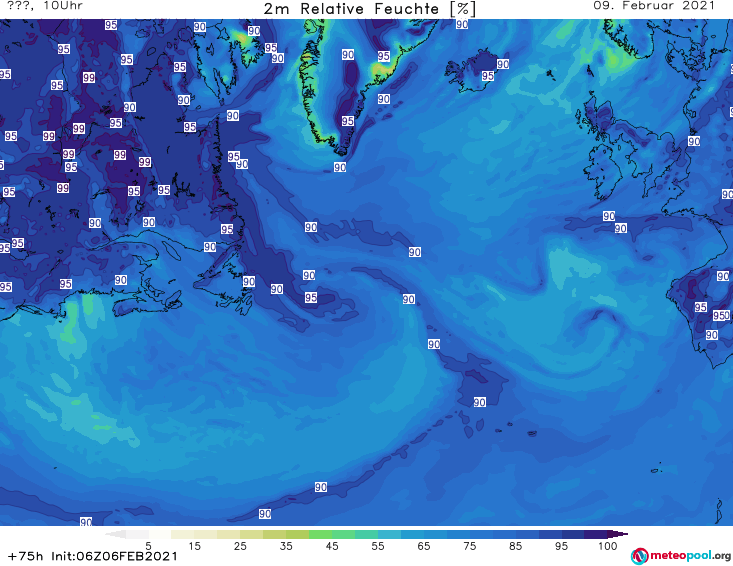The width and height of the screenshot is (733, 566).
Task: Click the meteopool circular logo icon
Action: pyautogui.click(x=639, y=556)
